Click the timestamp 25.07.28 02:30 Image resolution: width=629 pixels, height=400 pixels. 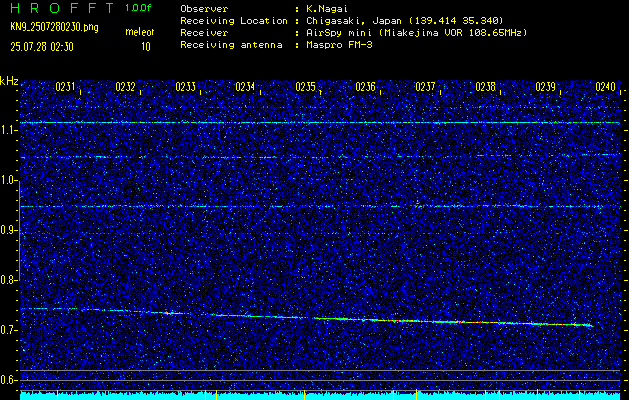click(42, 47)
